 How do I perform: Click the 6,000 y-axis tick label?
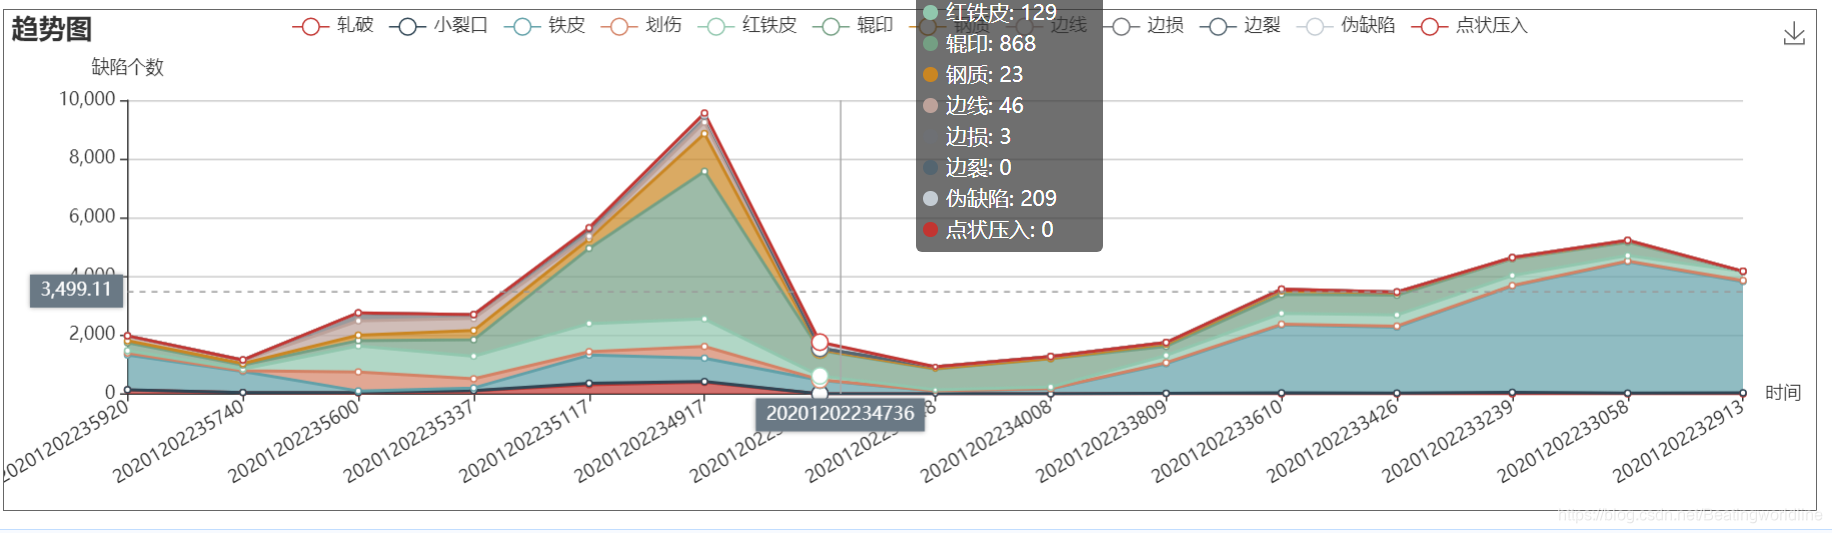coord(92,217)
